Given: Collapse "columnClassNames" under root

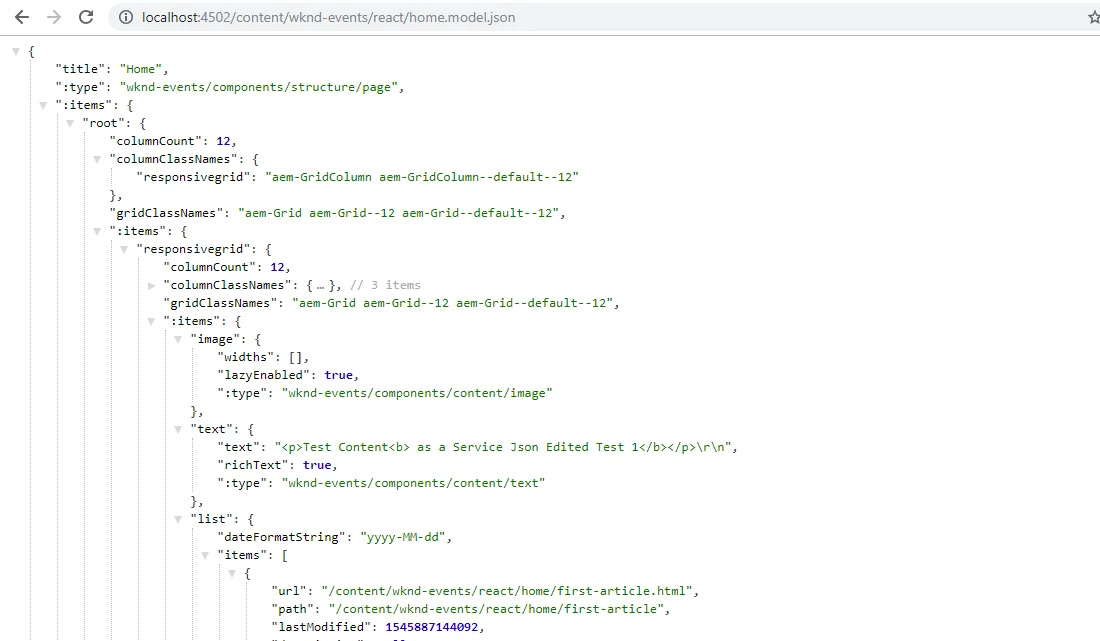Looking at the screenshot, I should 97,159.
